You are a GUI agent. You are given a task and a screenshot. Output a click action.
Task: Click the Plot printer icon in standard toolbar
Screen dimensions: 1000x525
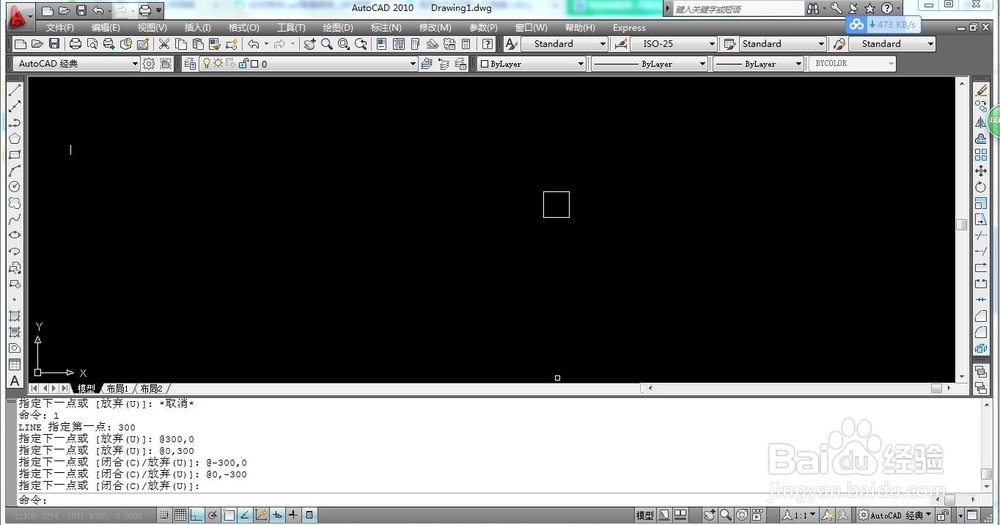[75, 44]
